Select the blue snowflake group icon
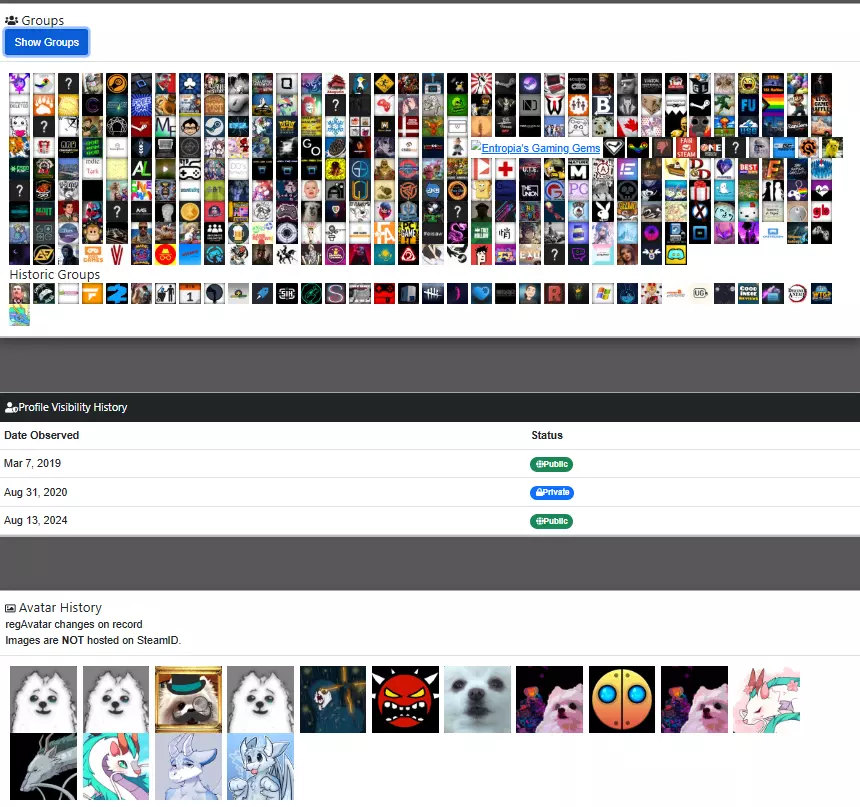The image size is (860, 807). coord(336,126)
